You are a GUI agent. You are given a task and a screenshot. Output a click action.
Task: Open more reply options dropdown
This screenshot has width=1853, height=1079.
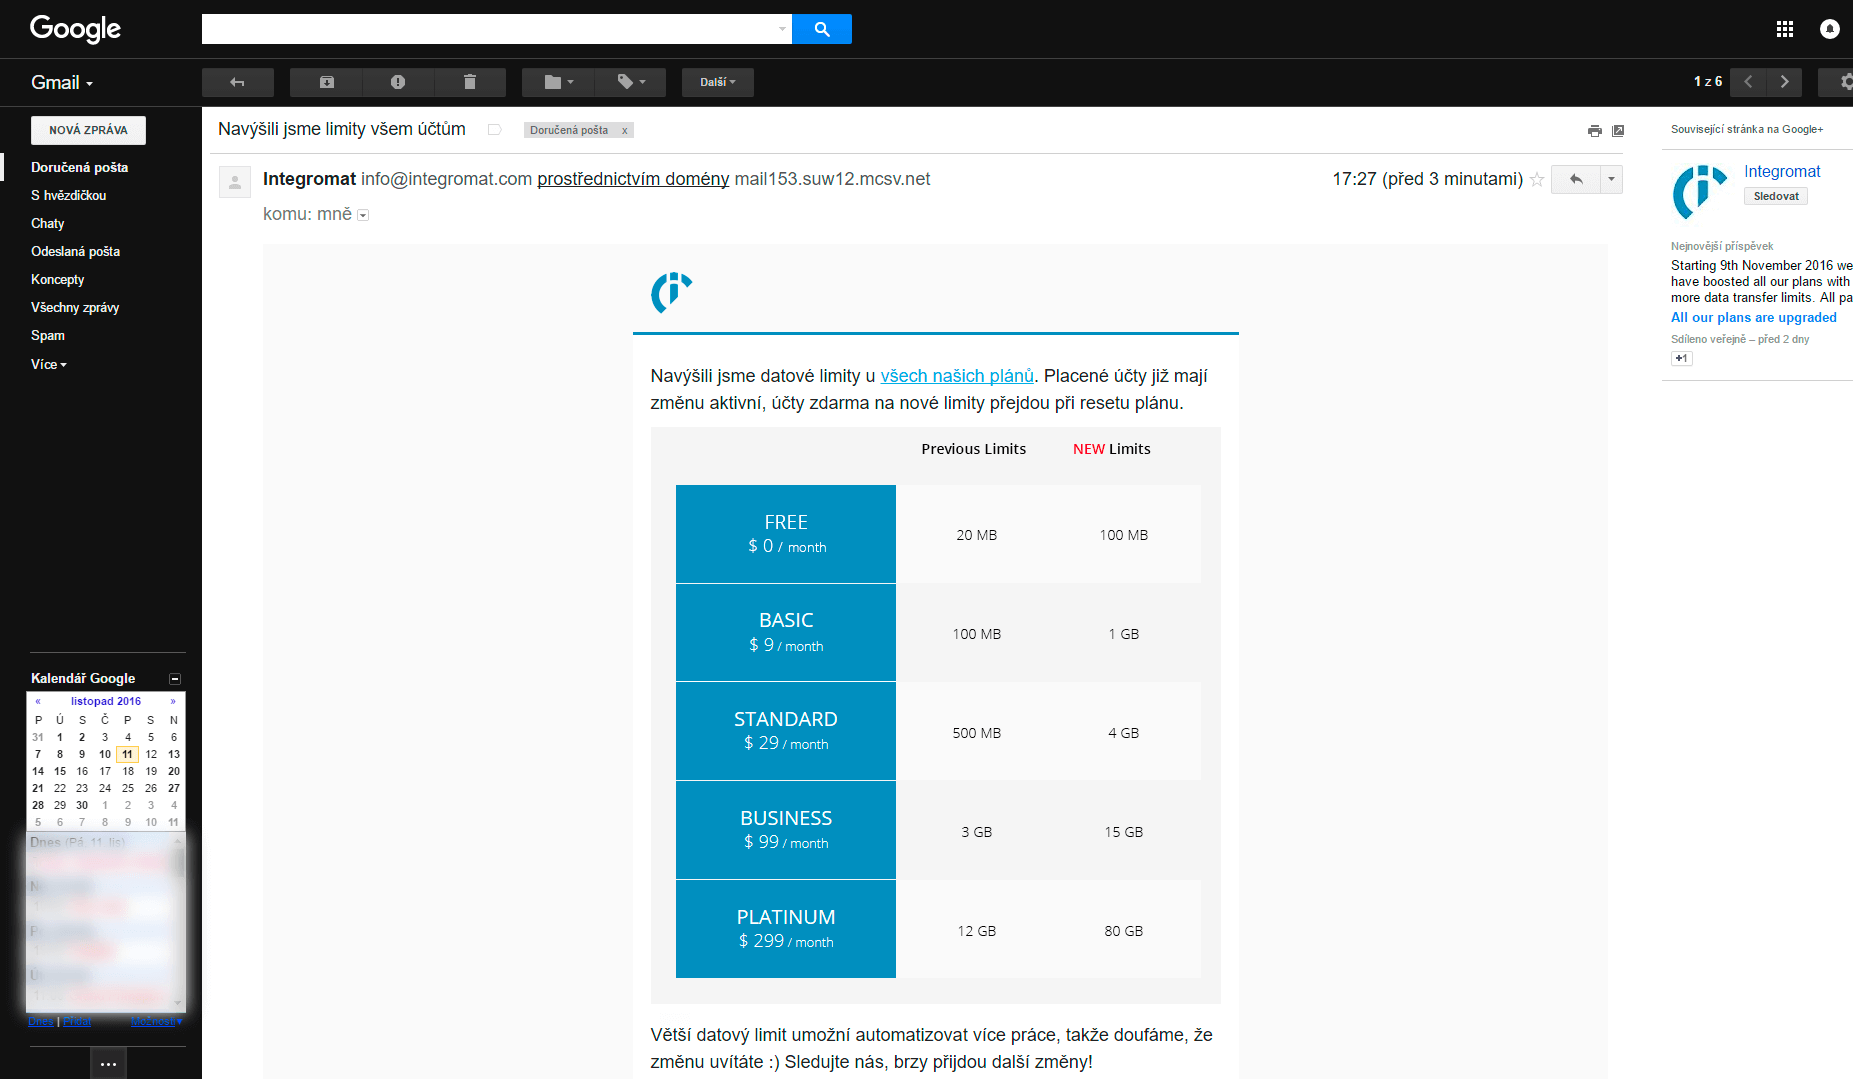[x=1611, y=179]
